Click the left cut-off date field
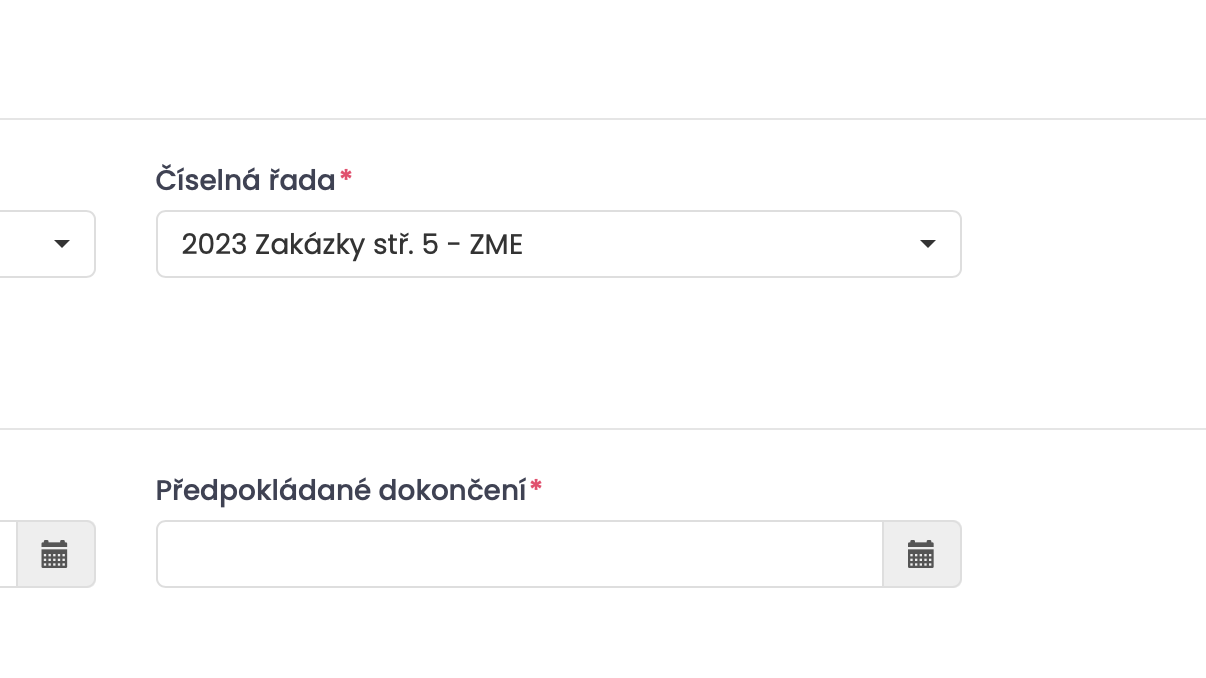 click(8, 554)
